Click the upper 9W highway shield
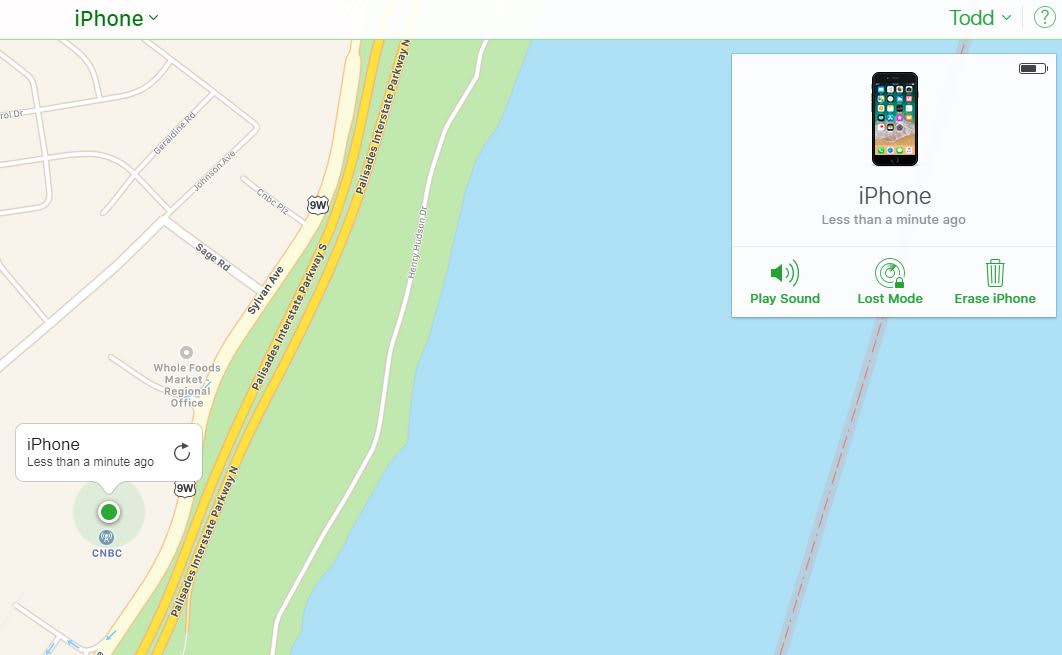1062x655 pixels. pos(318,205)
